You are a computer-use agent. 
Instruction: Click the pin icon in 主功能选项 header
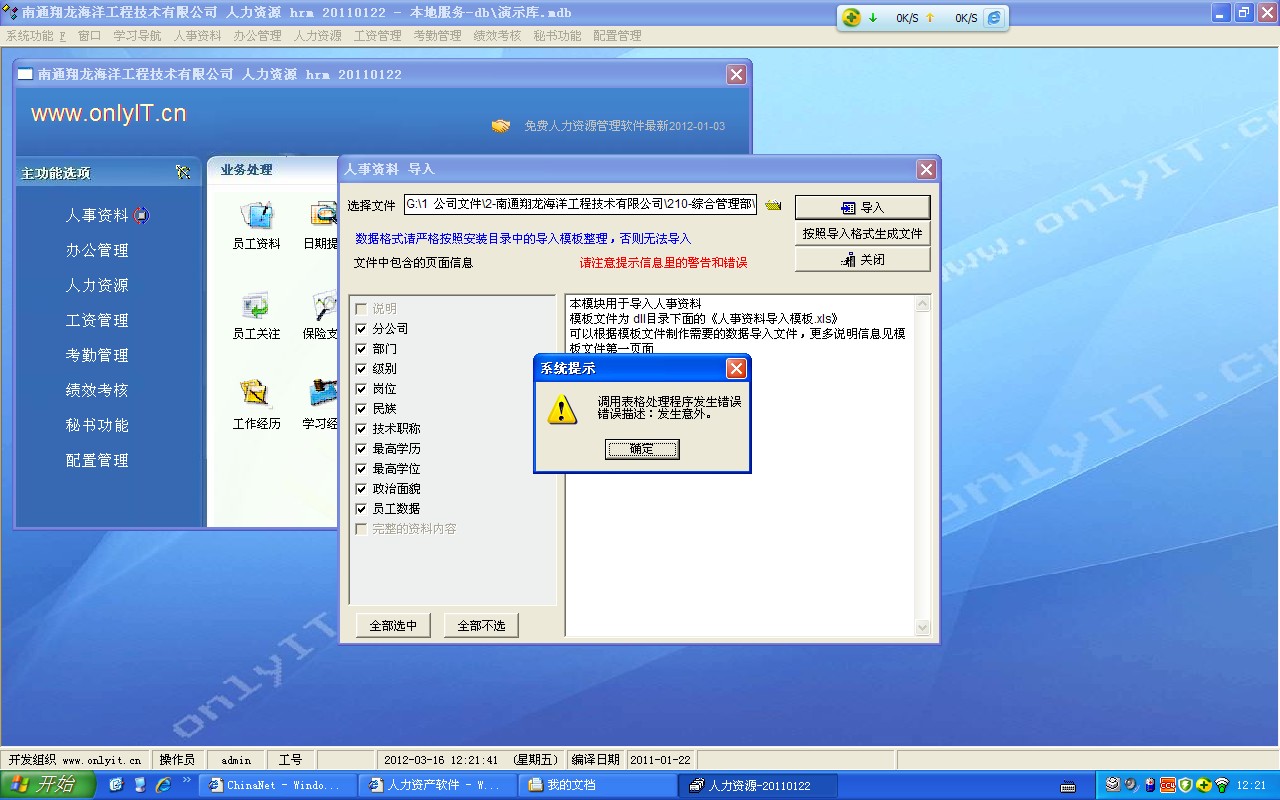183,172
